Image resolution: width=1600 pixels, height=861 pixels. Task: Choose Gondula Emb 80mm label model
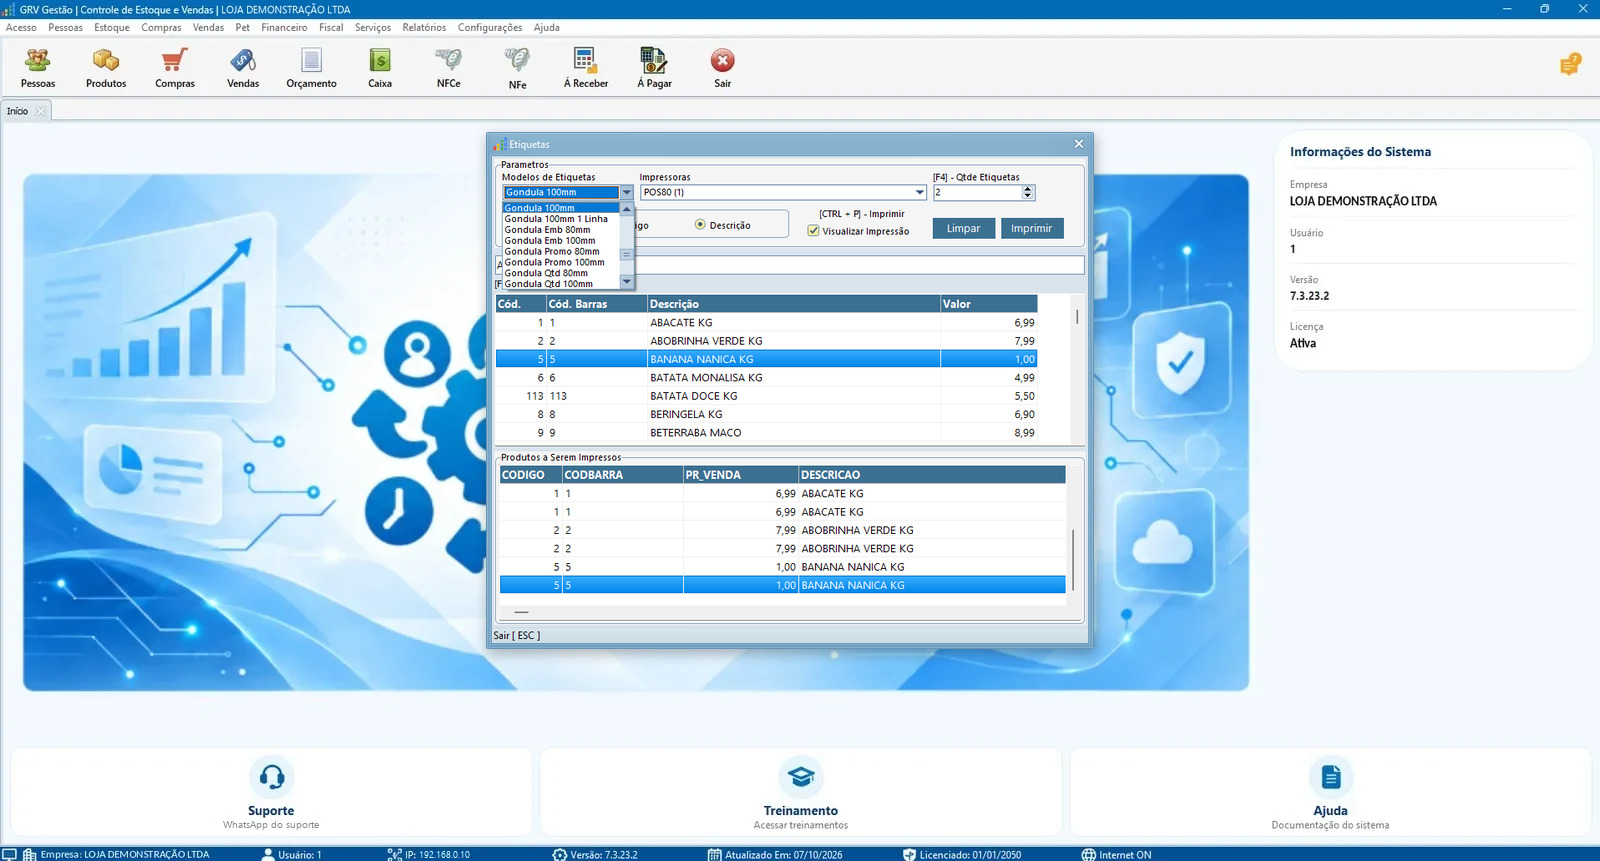[547, 230]
